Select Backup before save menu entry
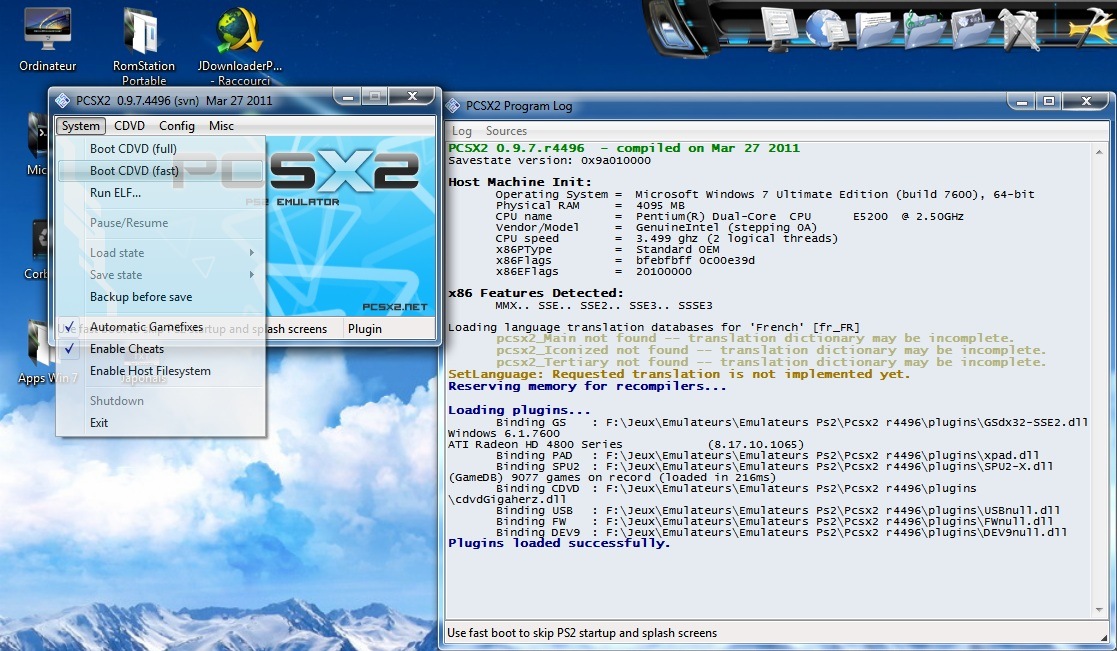Viewport: 1117px width, 651px height. point(141,297)
